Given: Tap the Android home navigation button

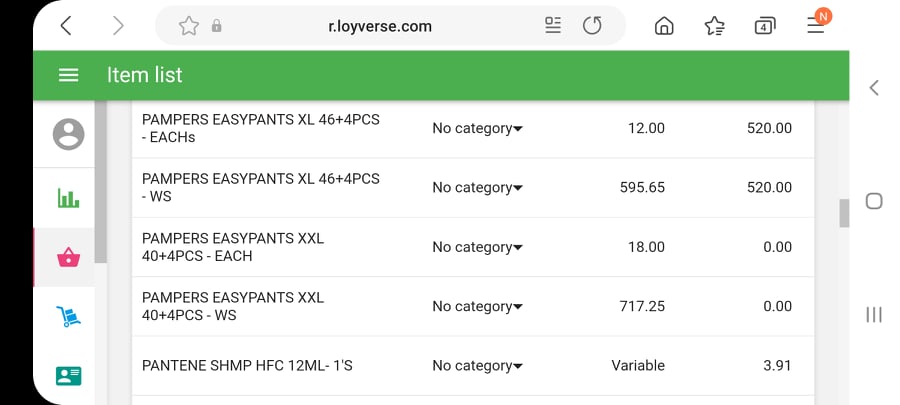Looking at the screenshot, I should point(874,201).
